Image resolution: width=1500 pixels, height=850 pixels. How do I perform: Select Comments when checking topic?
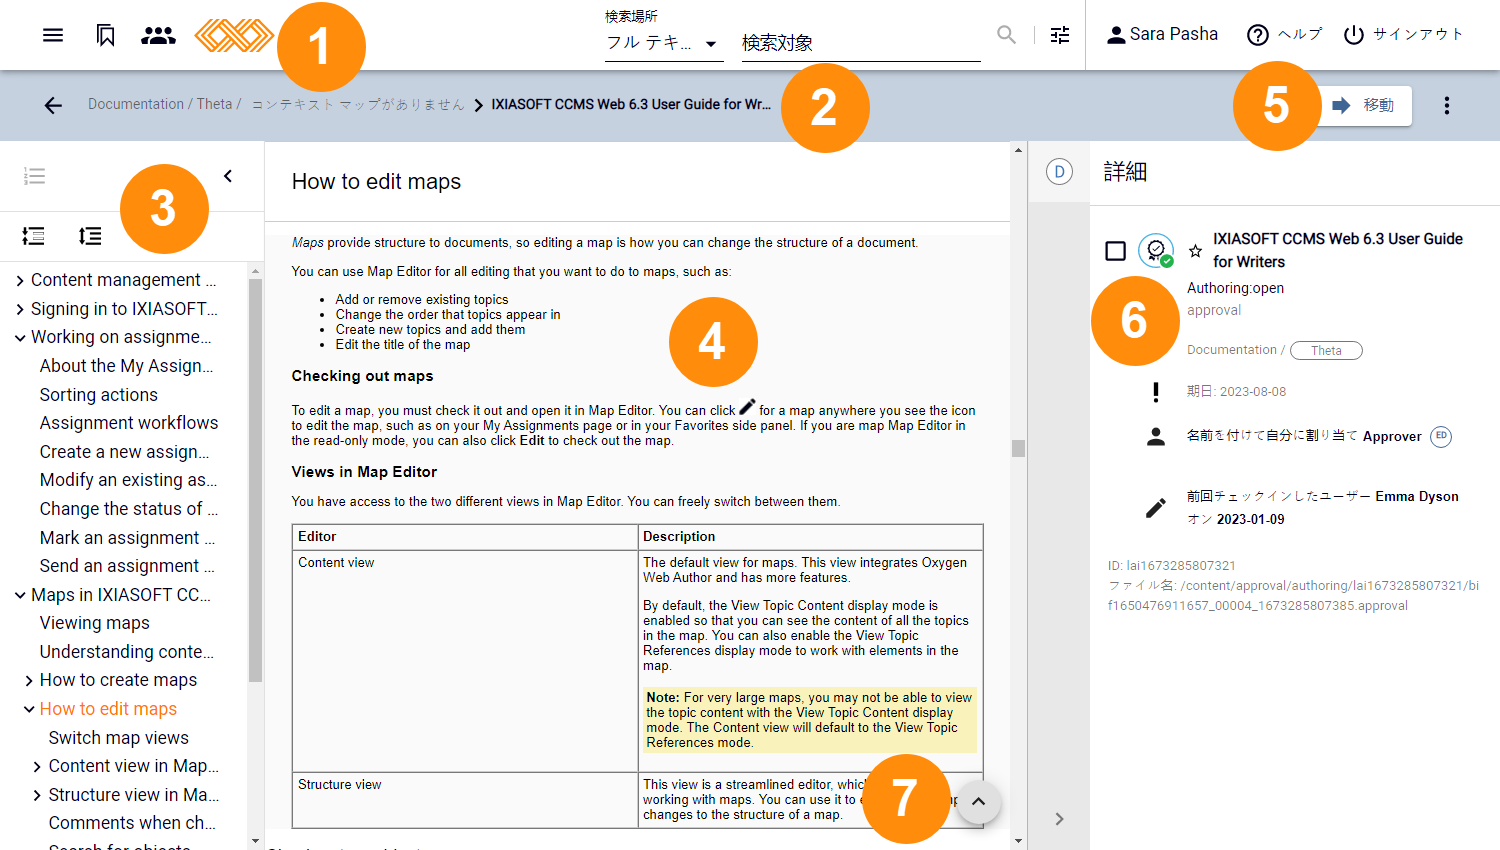coord(132,823)
